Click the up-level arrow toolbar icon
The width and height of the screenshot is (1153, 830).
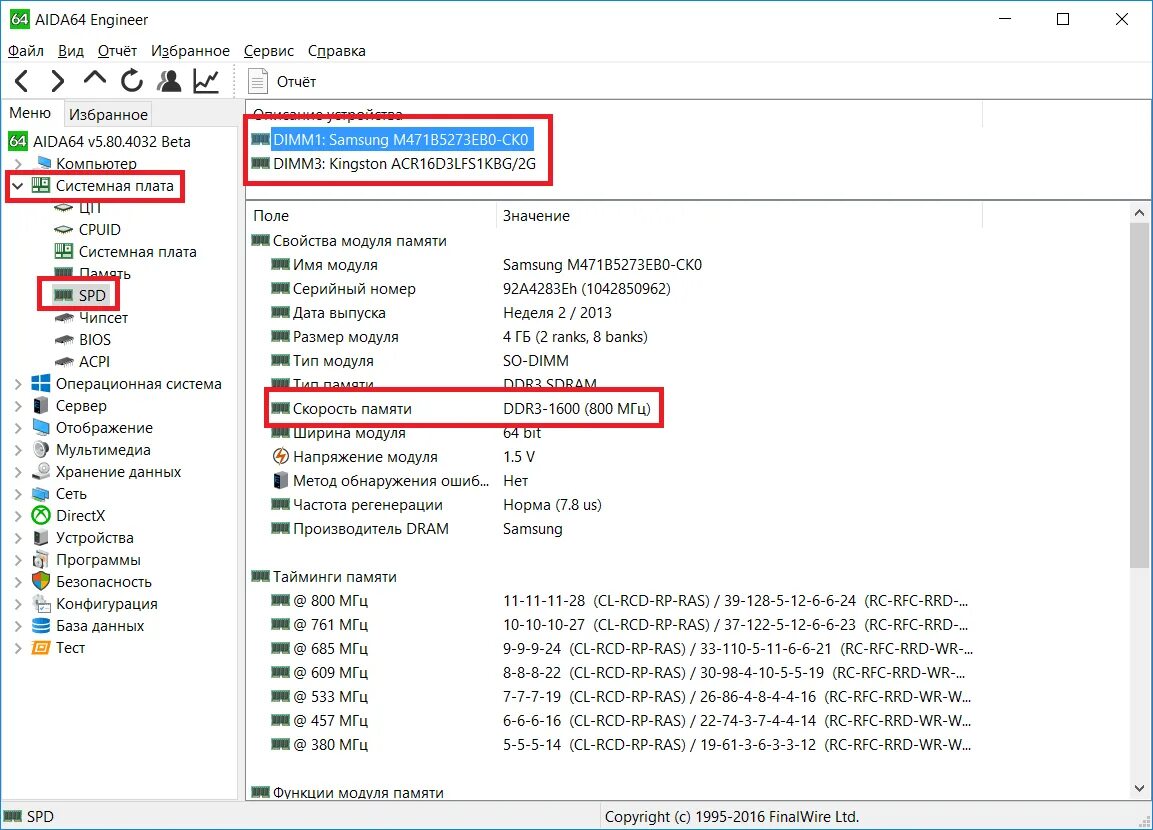point(94,79)
